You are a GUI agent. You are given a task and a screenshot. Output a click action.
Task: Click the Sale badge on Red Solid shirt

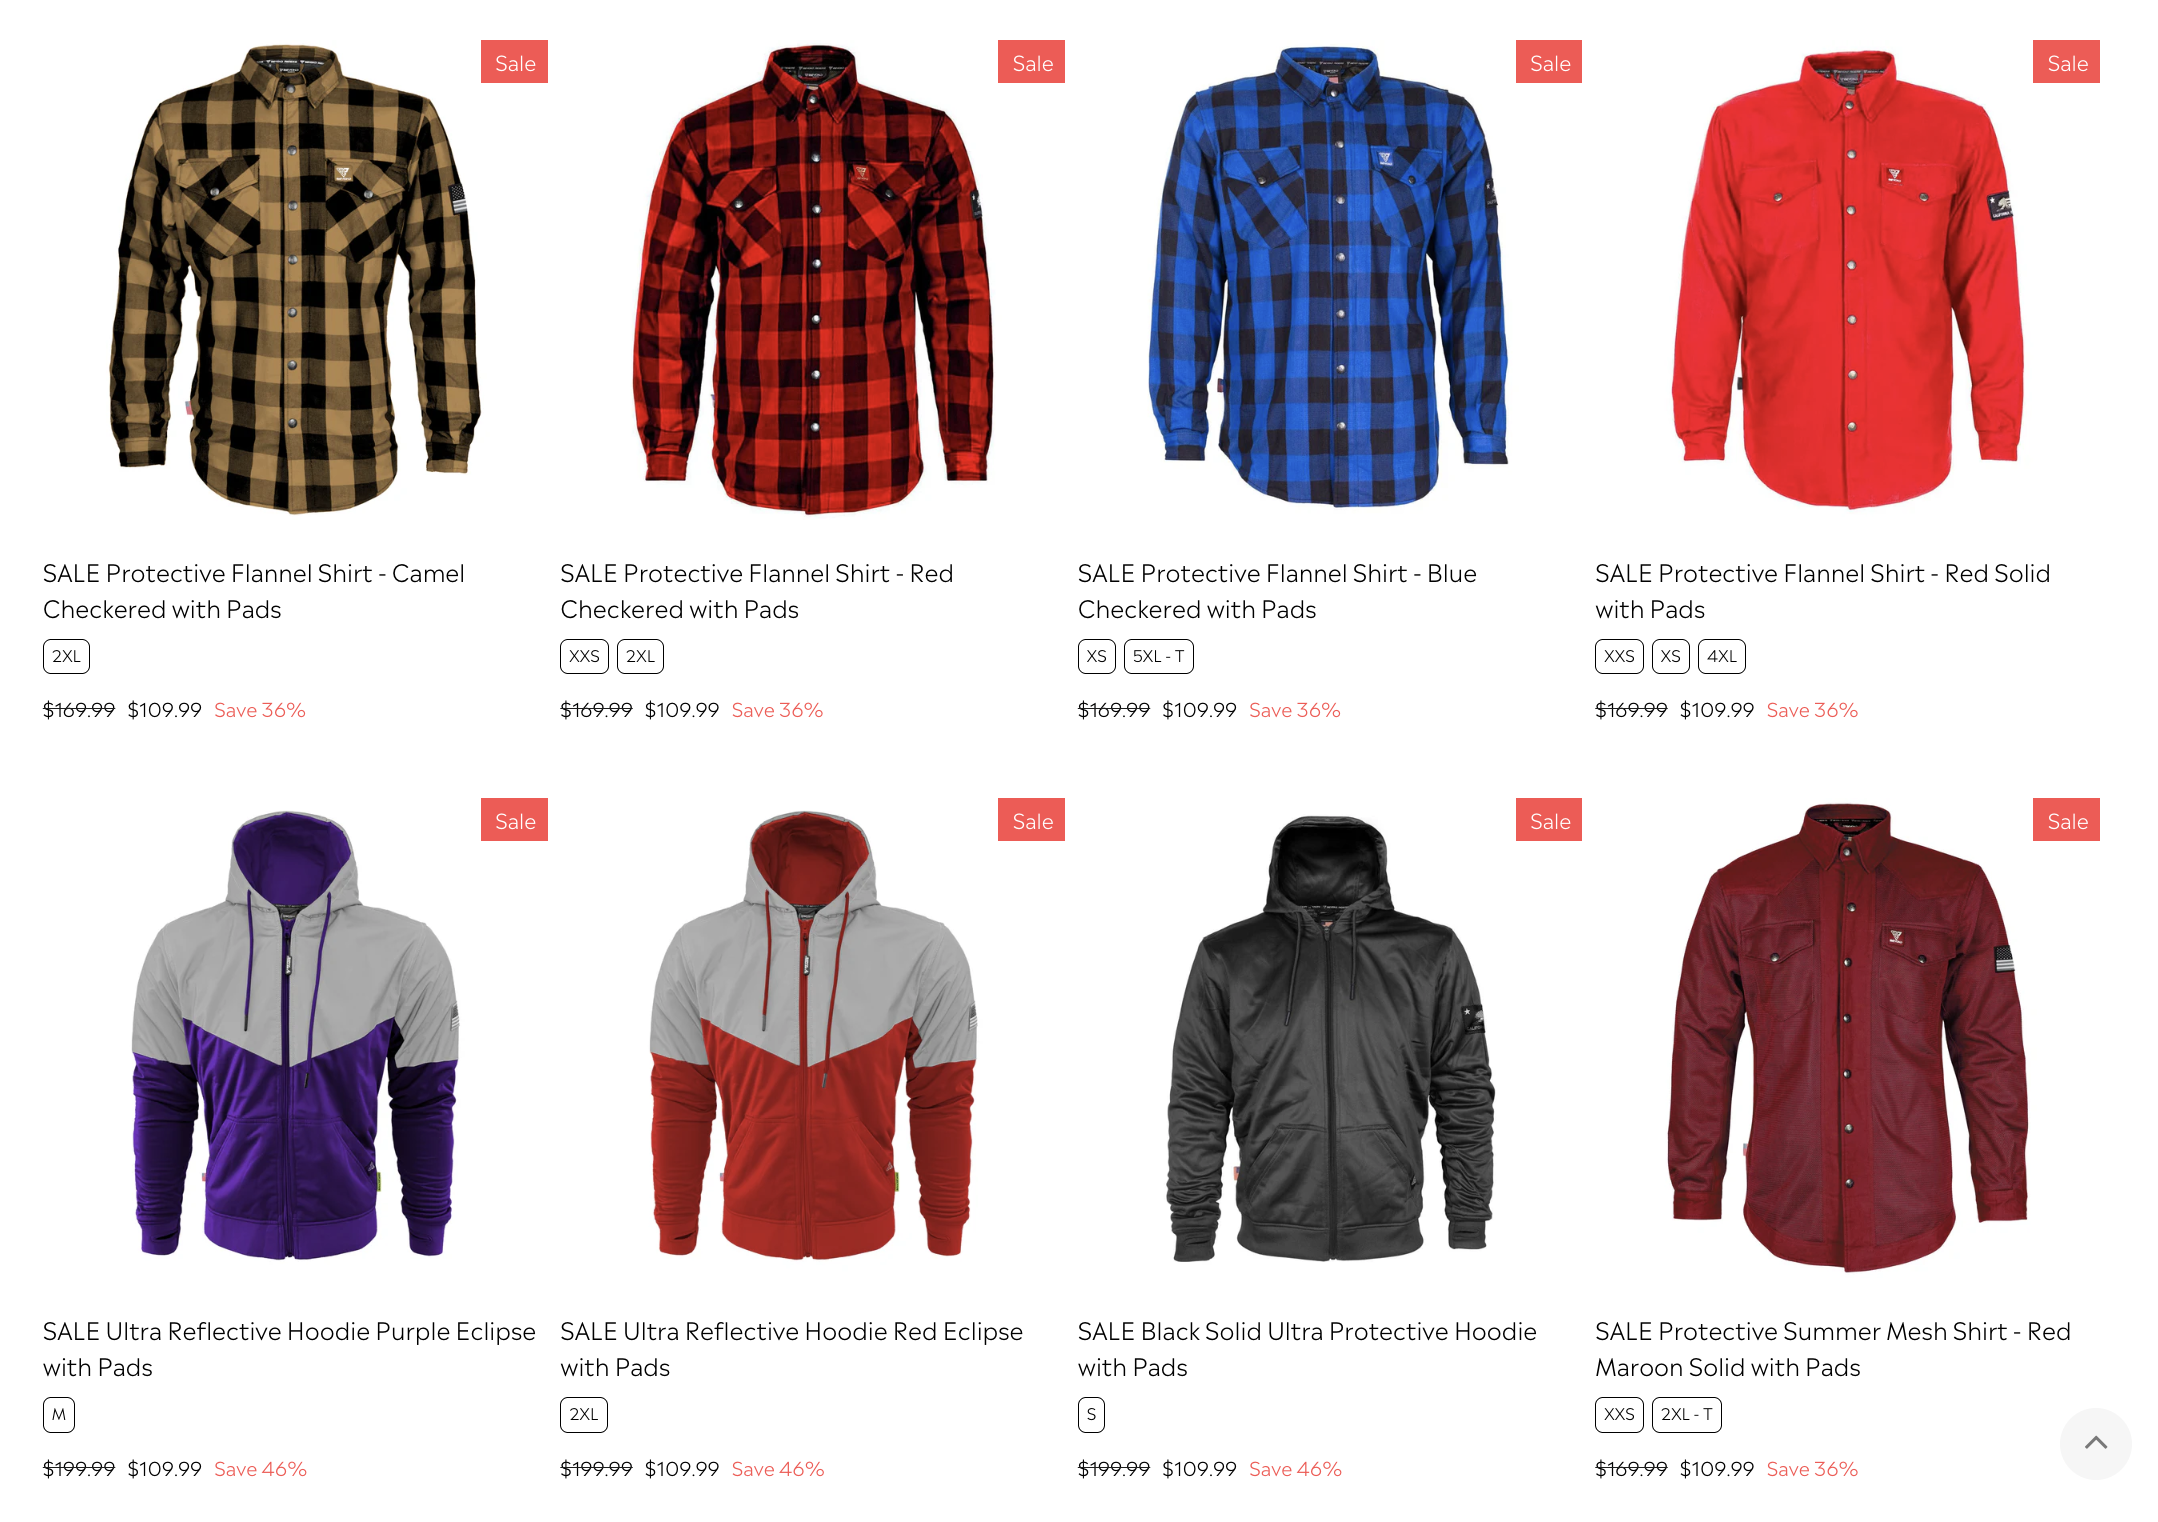pyautogui.click(x=2066, y=62)
